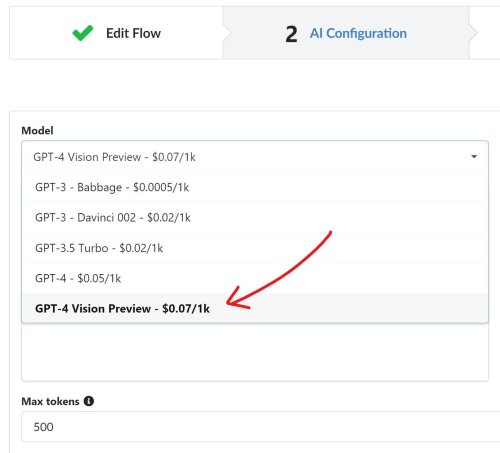Select the GPT-4 - $0.05/1k option

255,278
